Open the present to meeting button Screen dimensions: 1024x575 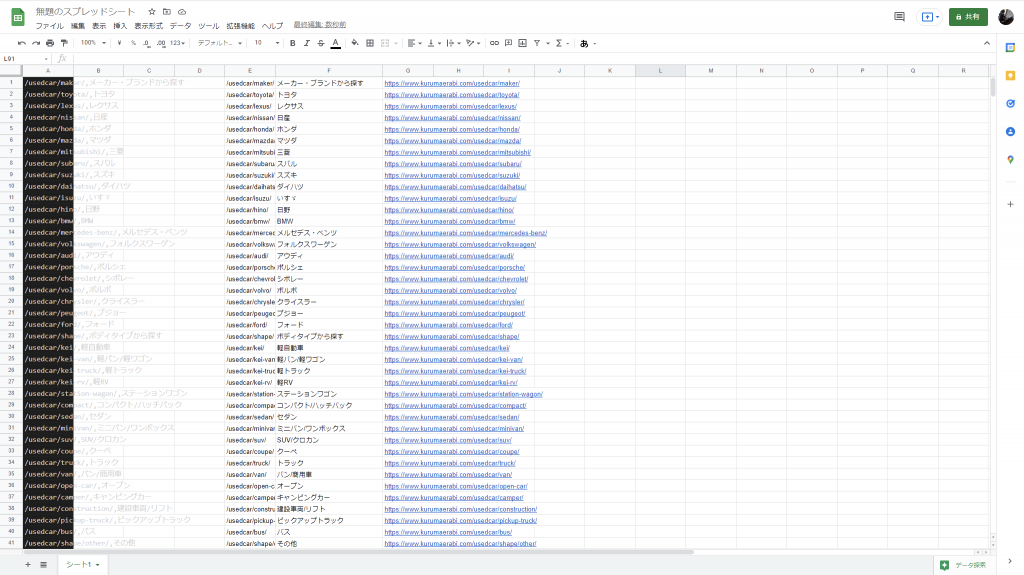pos(929,17)
